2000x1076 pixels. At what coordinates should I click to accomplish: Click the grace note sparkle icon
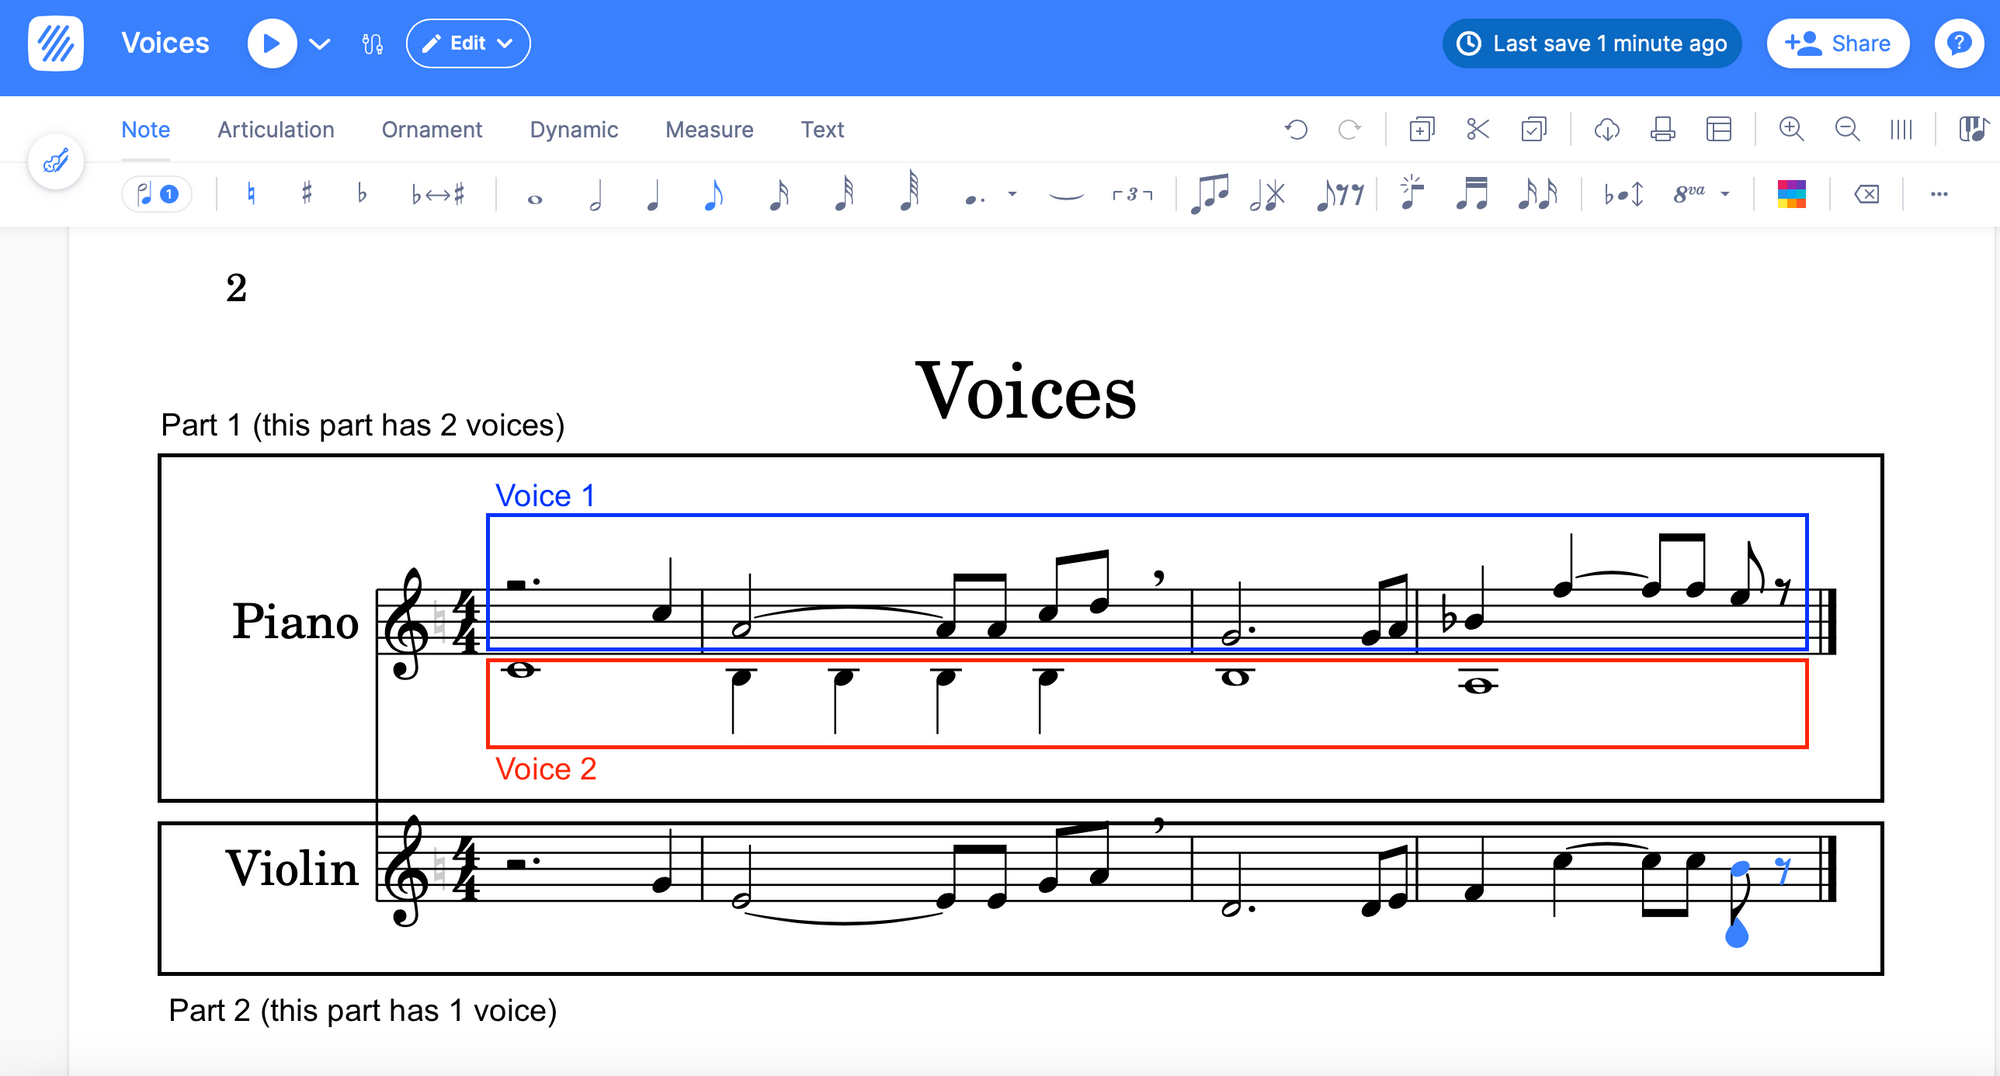tap(1411, 192)
